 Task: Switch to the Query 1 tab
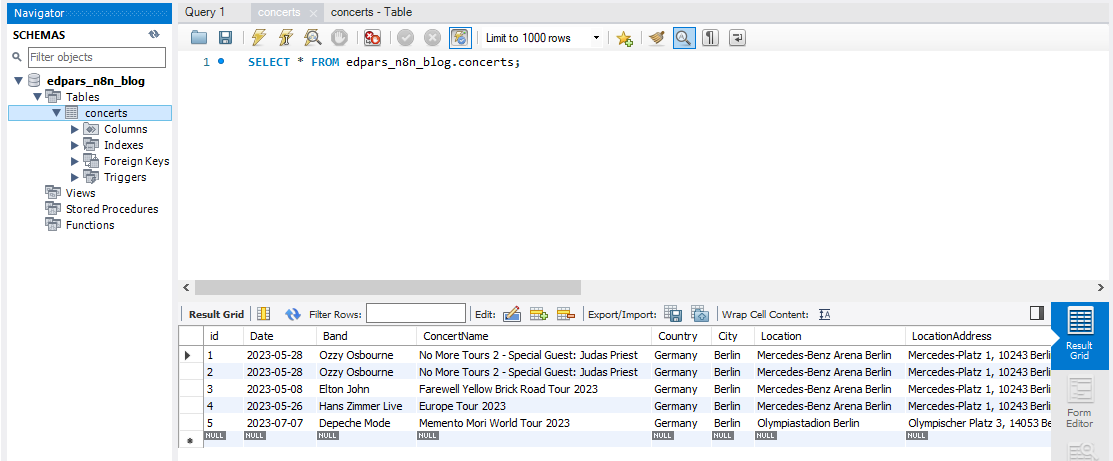click(205, 12)
